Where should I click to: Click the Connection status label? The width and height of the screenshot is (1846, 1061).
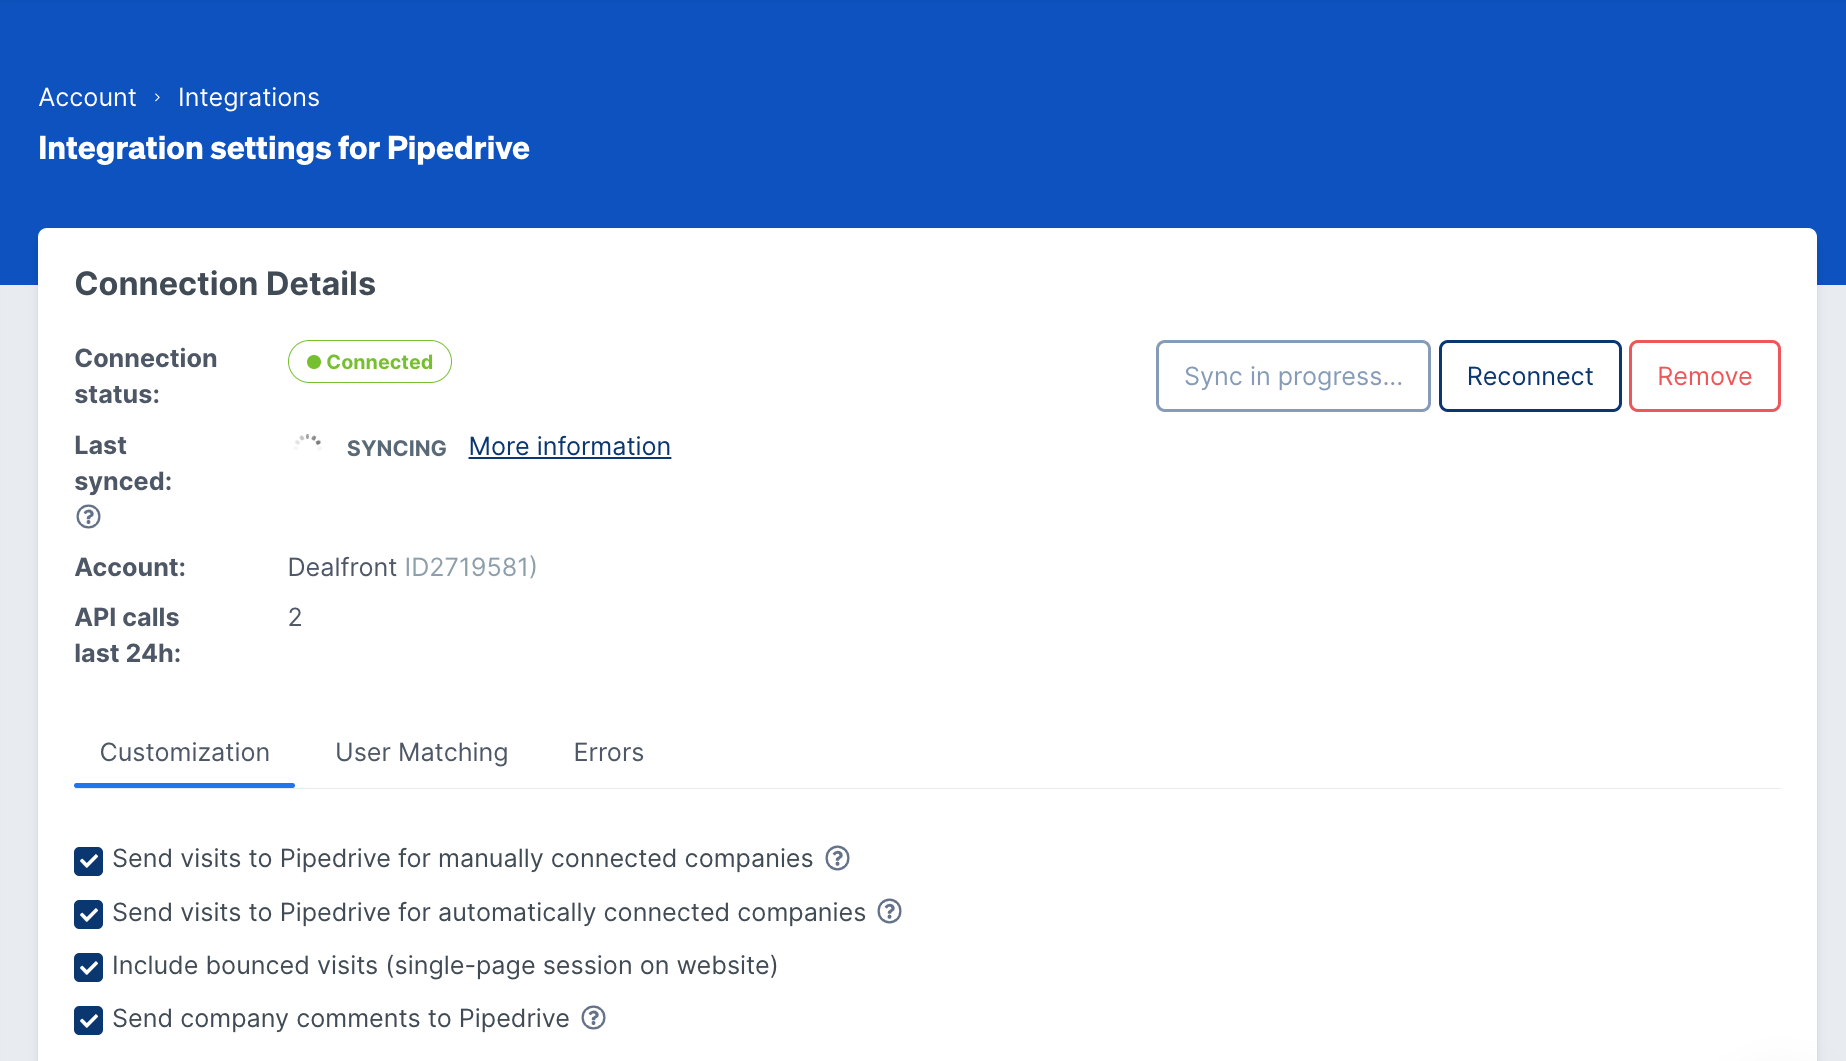click(146, 376)
